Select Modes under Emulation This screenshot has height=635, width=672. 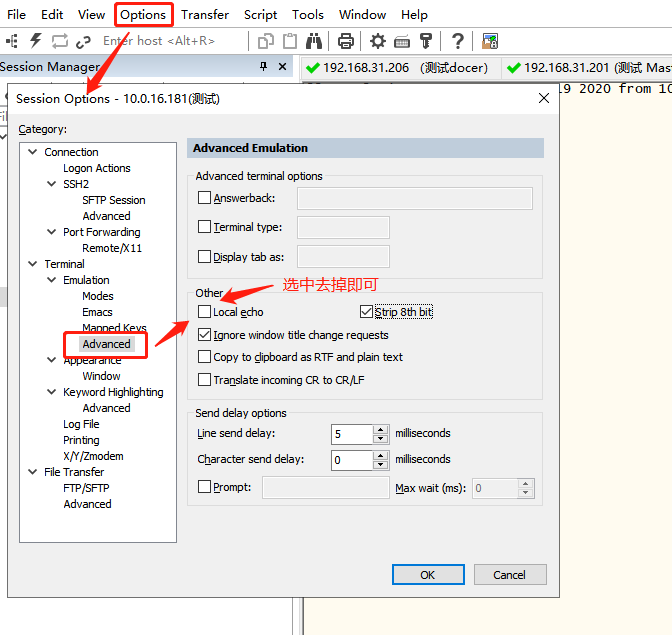[98, 296]
